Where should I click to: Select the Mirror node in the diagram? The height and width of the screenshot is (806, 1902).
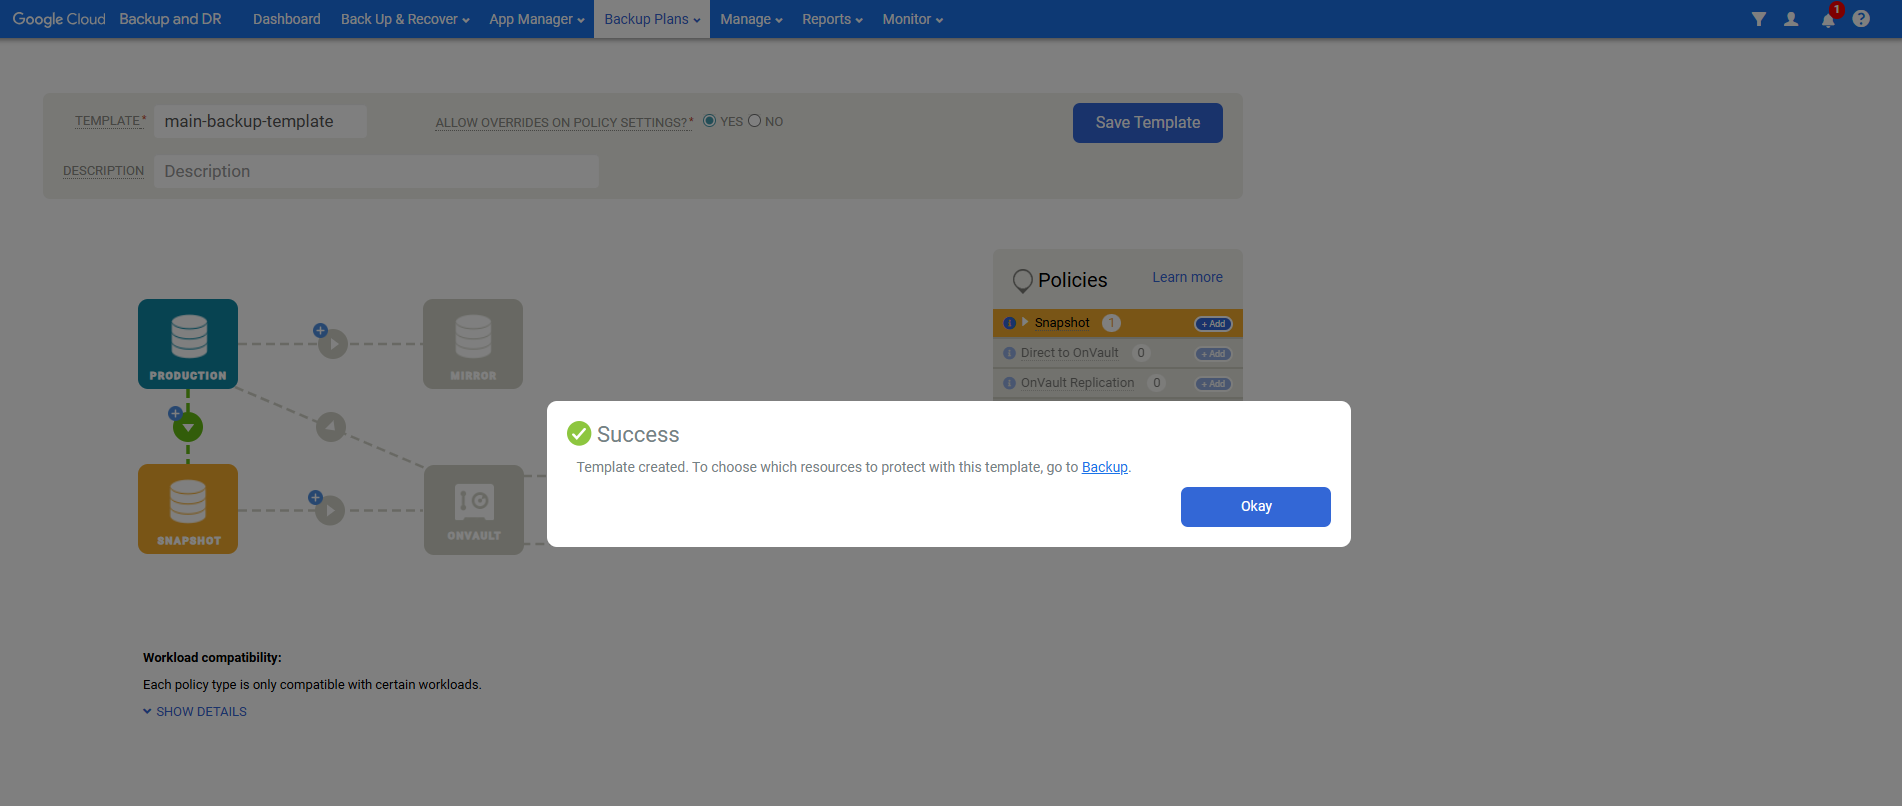coord(473,344)
